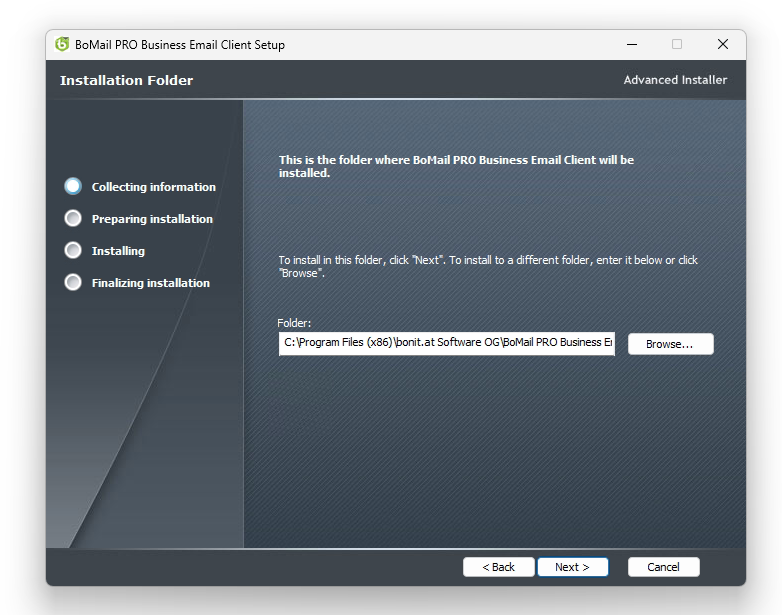Viewport: 782px width, 615px height.
Task: Select the Collecting information step indicator
Action: pos(73,186)
